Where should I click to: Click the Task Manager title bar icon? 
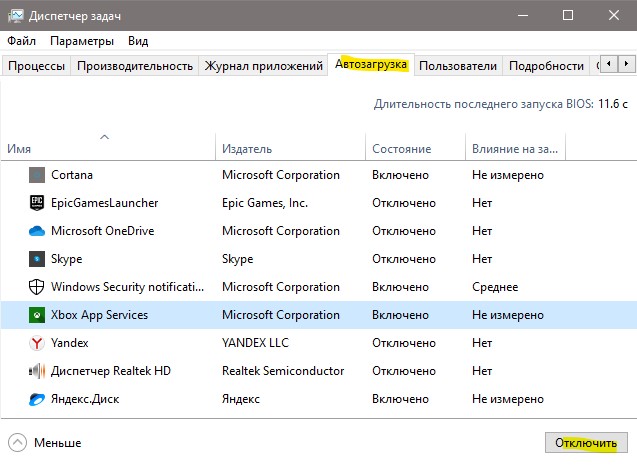point(16,16)
